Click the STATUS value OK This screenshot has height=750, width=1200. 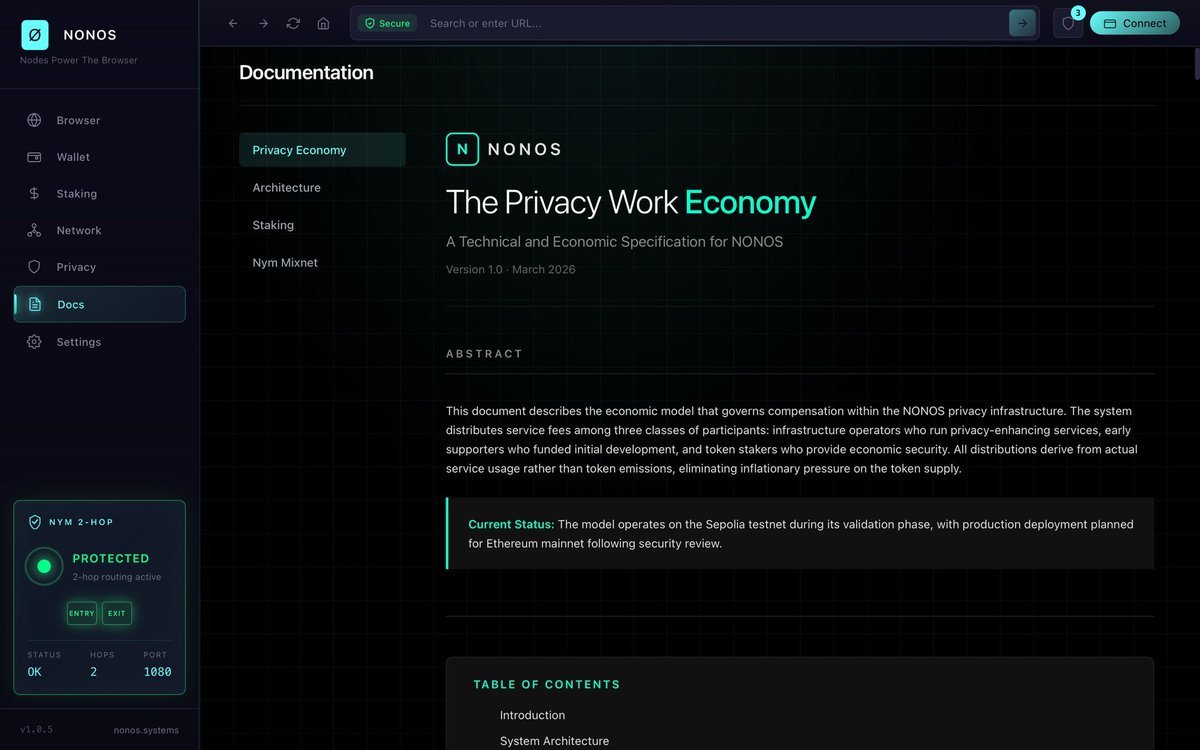[35, 672]
